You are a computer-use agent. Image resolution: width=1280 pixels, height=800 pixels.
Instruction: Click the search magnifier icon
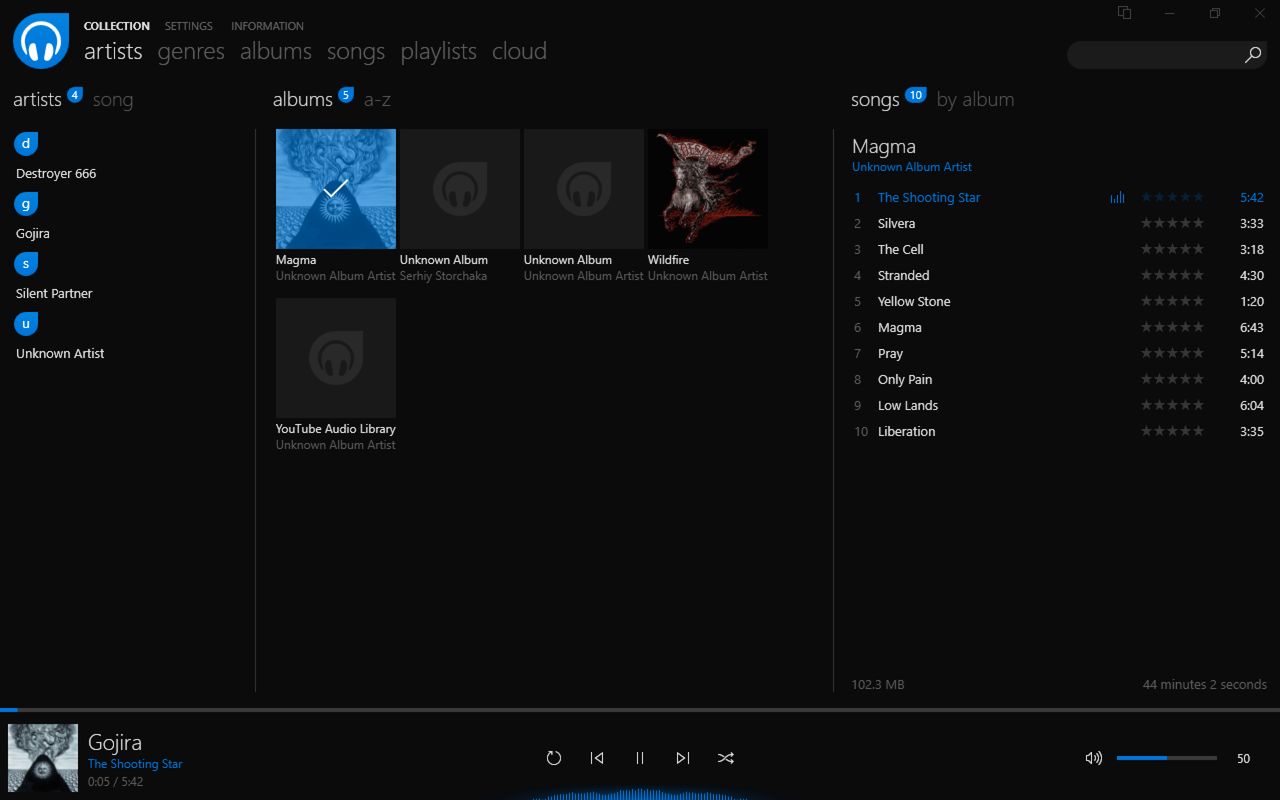click(1253, 55)
